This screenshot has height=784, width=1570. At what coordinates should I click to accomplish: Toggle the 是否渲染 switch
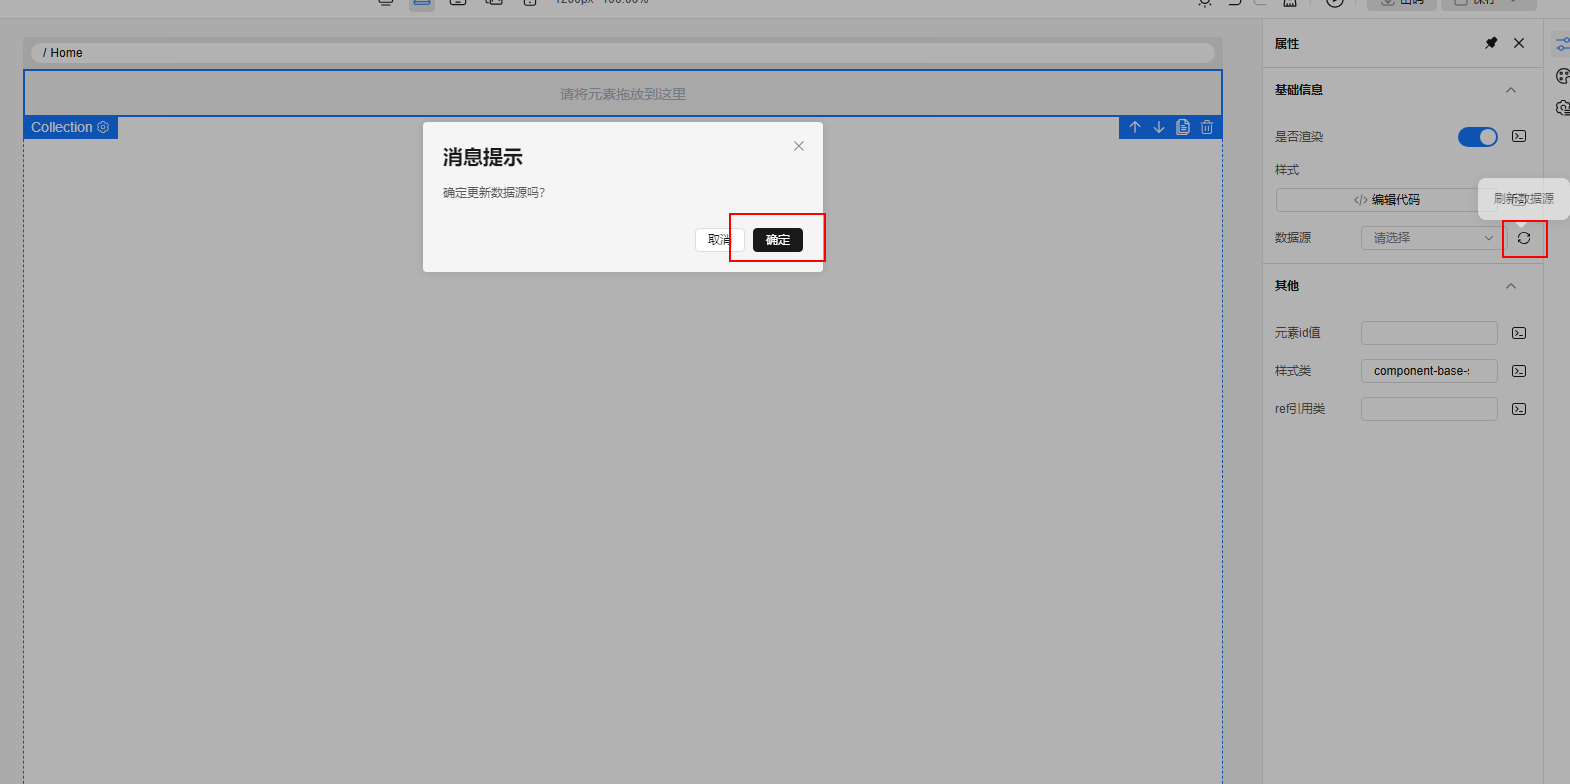click(1477, 137)
